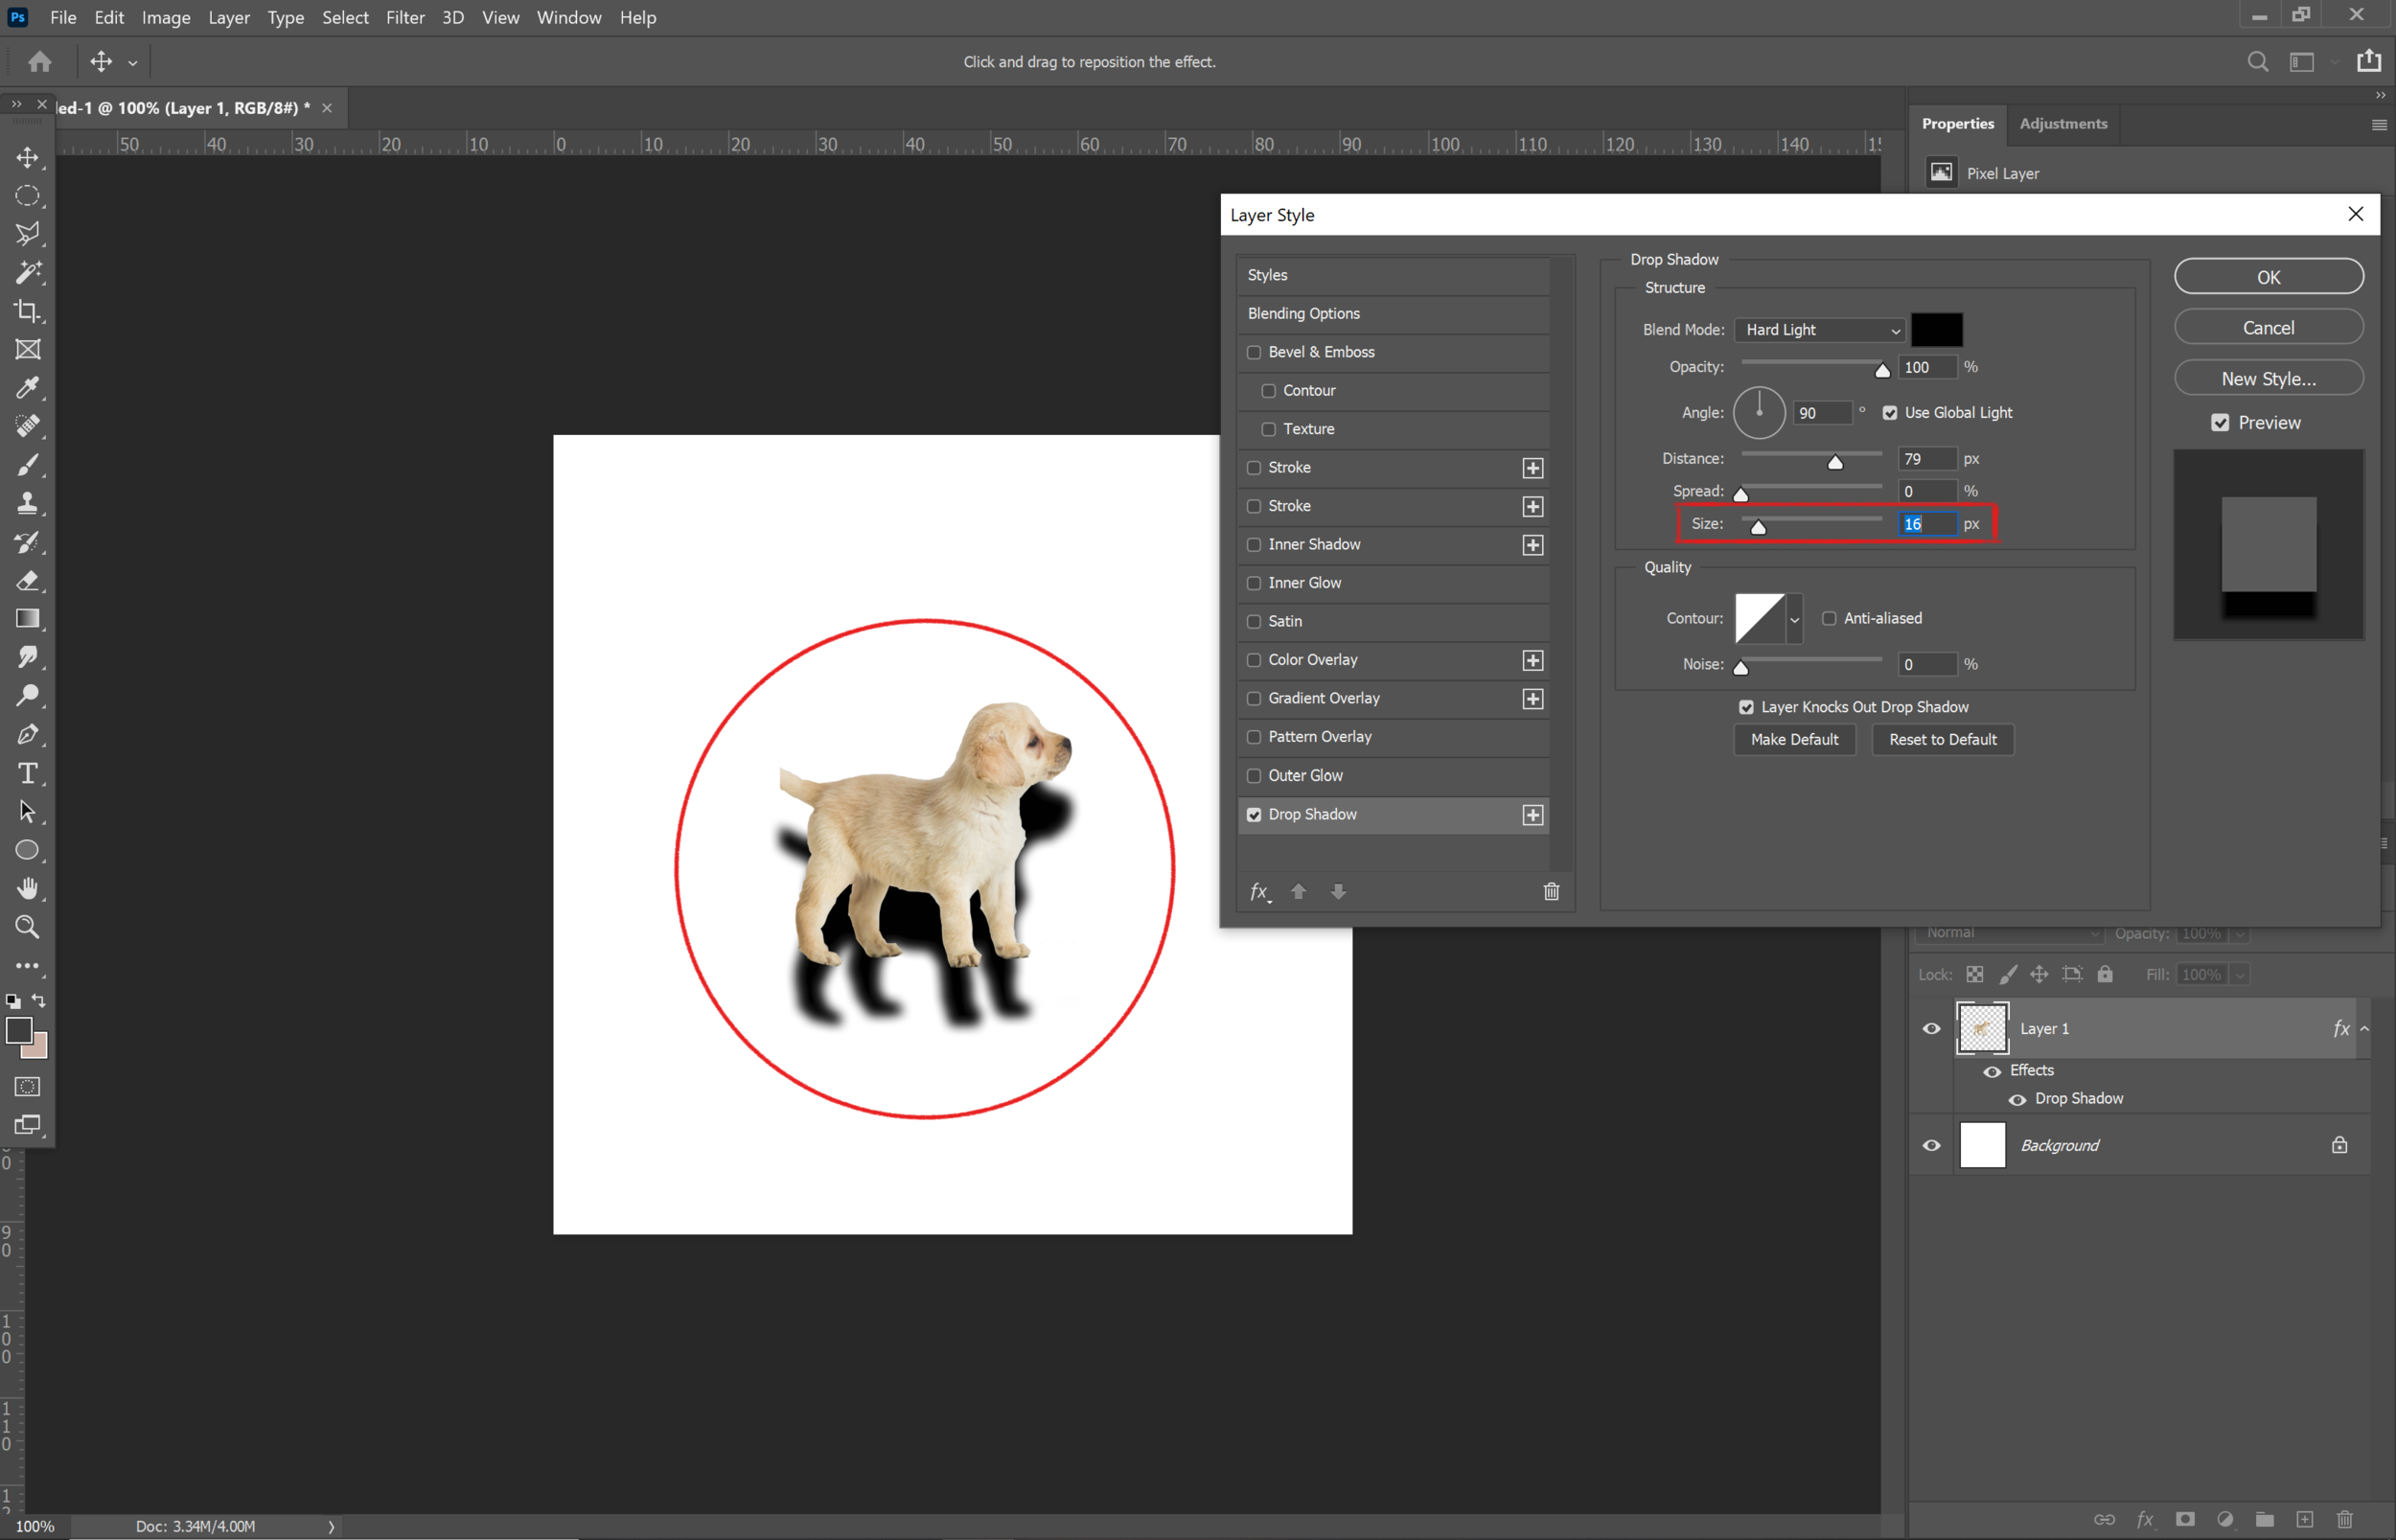The width and height of the screenshot is (2396, 1540).
Task: Add another Drop Shadow with plus icon
Action: point(1532,815)
